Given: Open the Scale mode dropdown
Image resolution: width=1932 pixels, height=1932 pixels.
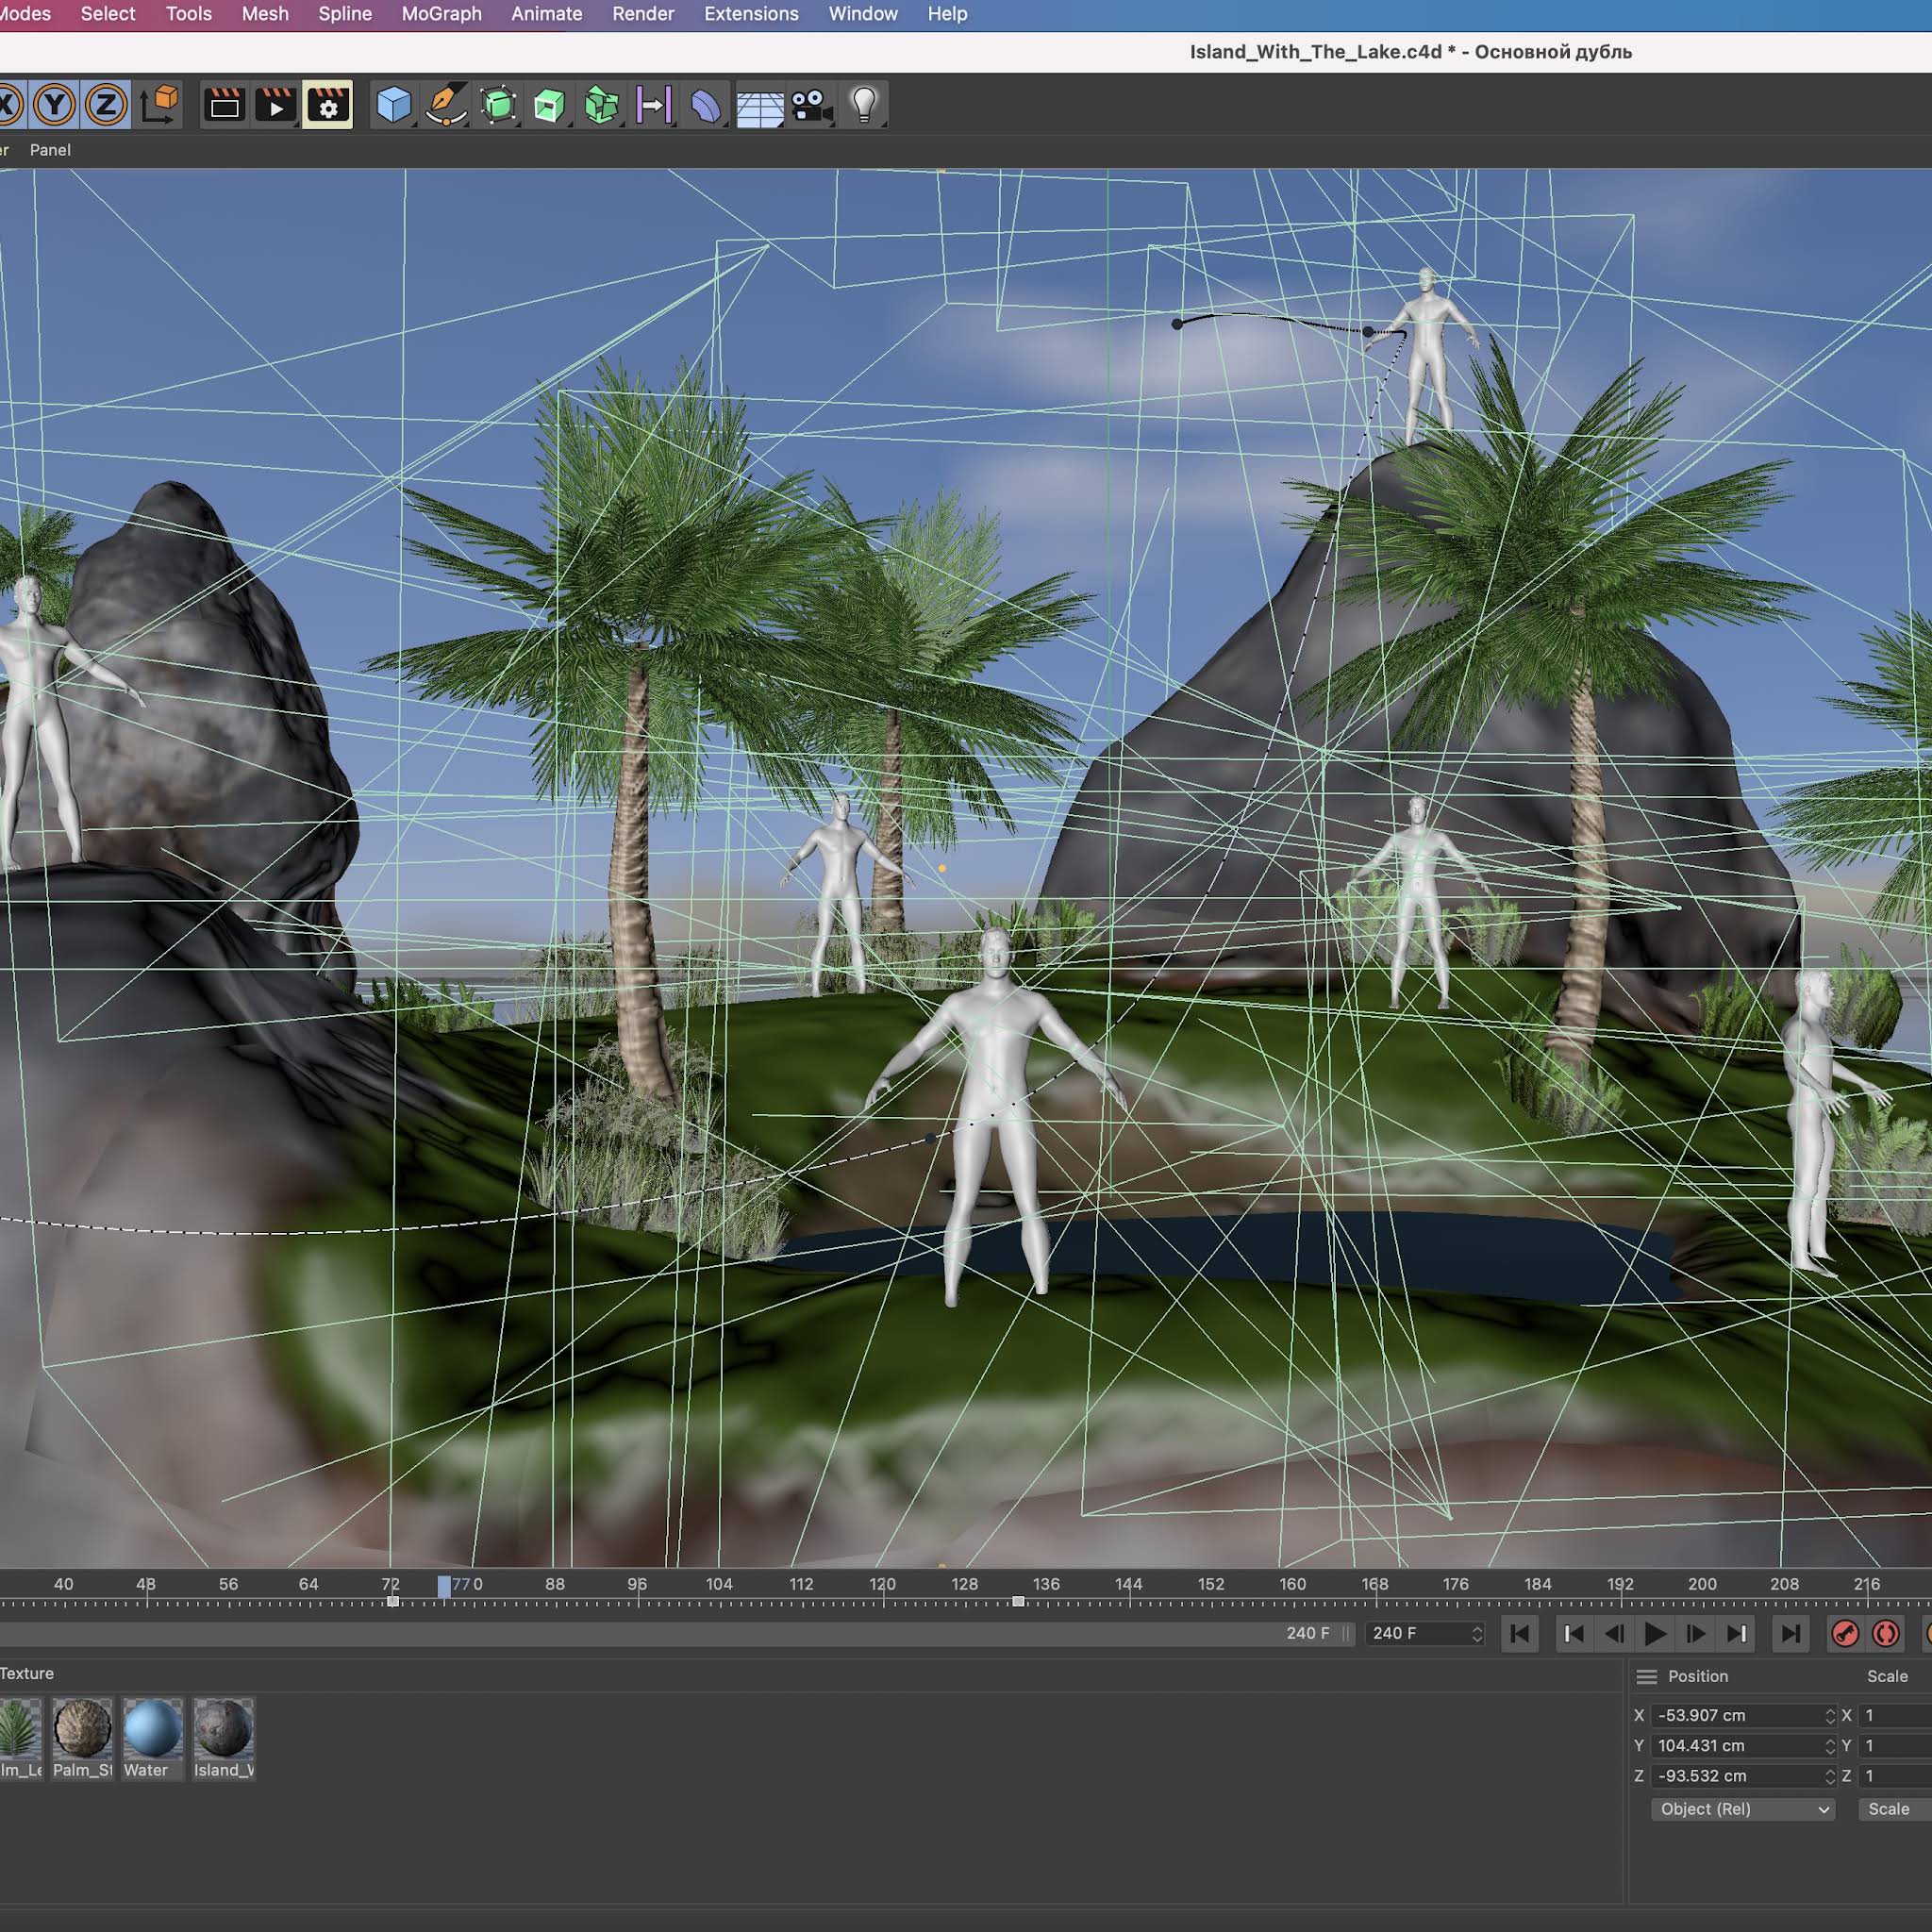Looking at the screenshot, I should (x=1894, y=1809).
